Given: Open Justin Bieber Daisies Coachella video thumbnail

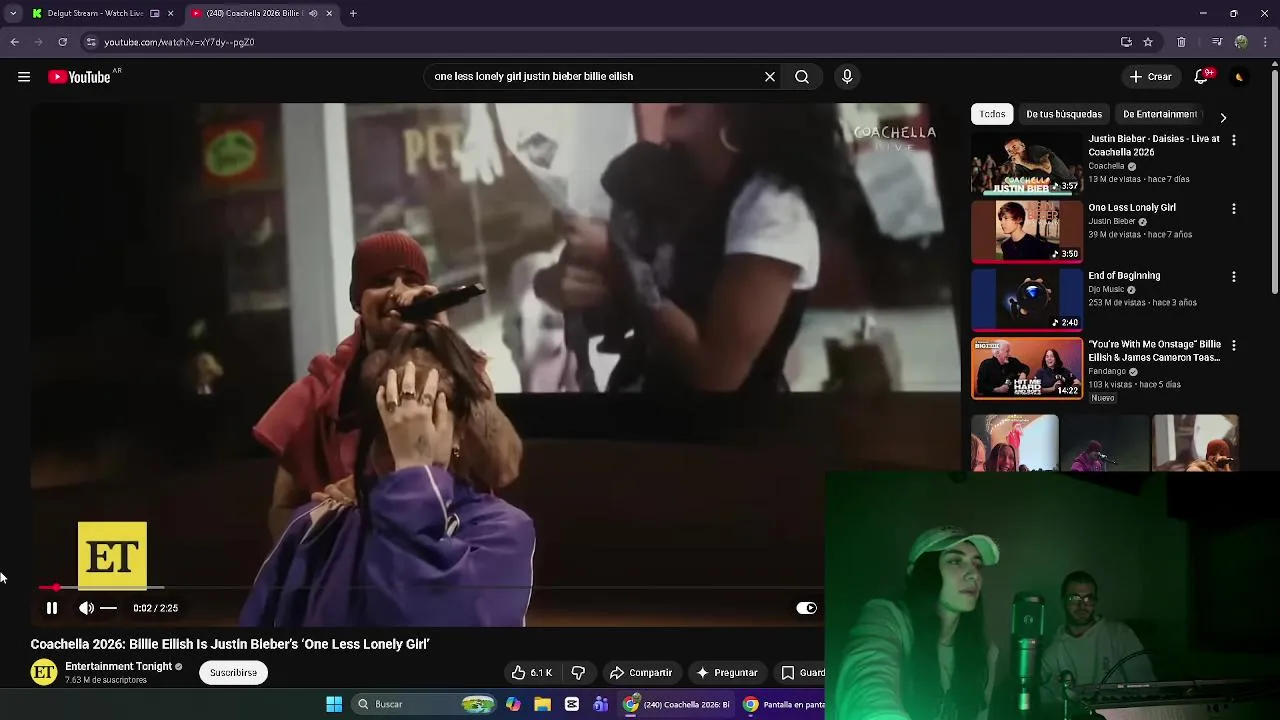Looking at the screenshot, I should (x=1027, y=163).
